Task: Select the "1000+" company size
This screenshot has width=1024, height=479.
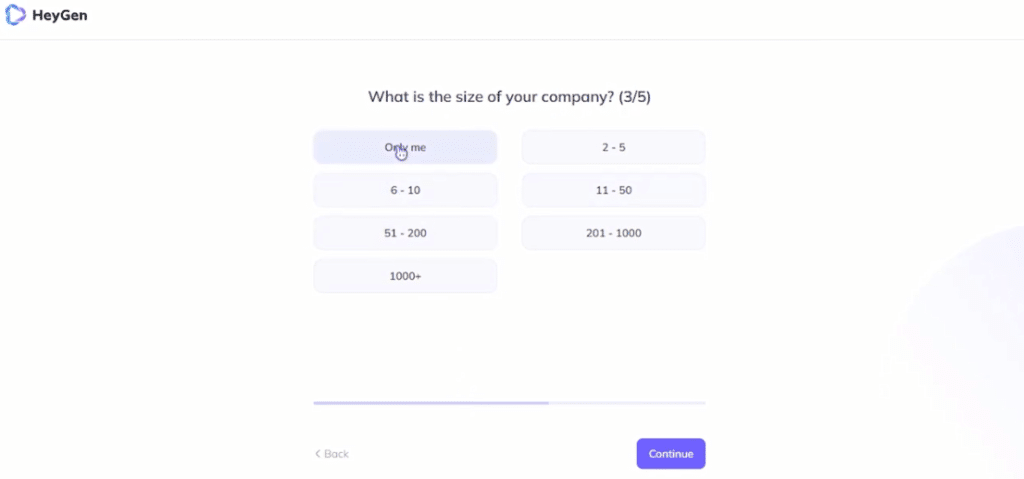Action: tap(405, 276)
